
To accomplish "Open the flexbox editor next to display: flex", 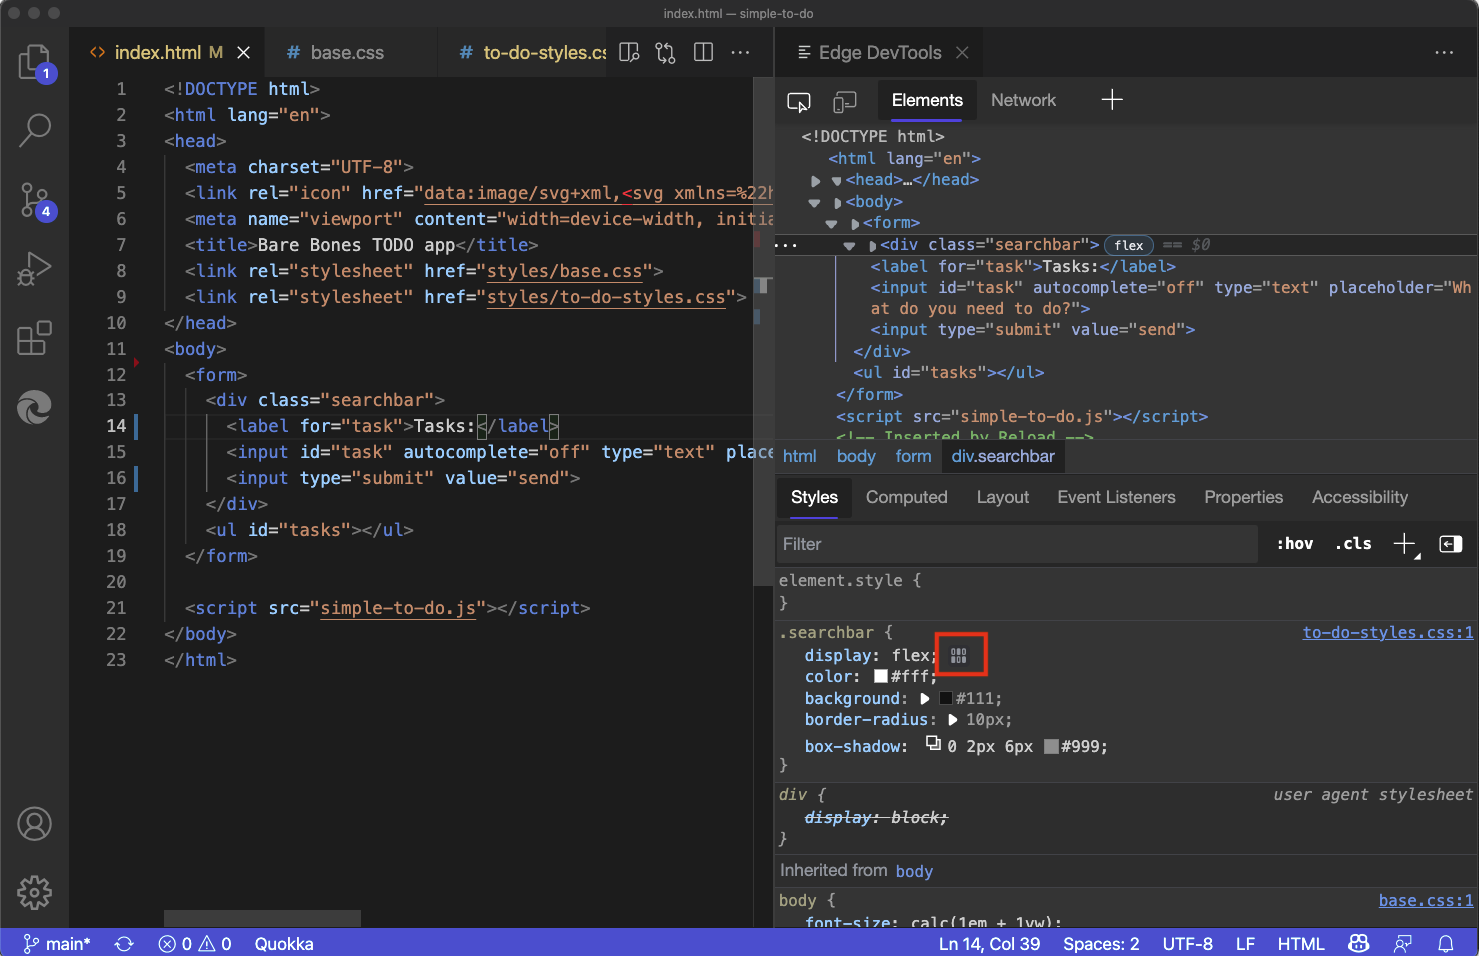I will pos(960,654).
